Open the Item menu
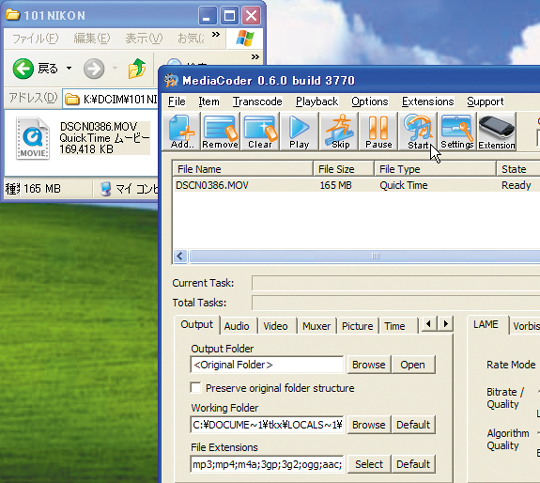The height and width of the screenshot is (483, 540). (x=209, y=101)
